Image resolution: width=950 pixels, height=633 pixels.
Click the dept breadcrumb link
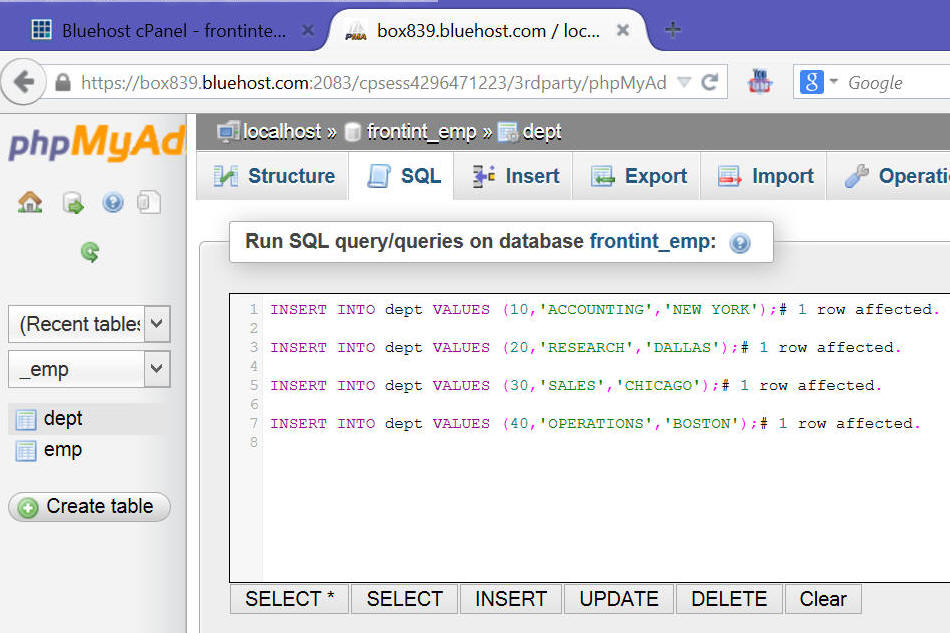point(542,131)
